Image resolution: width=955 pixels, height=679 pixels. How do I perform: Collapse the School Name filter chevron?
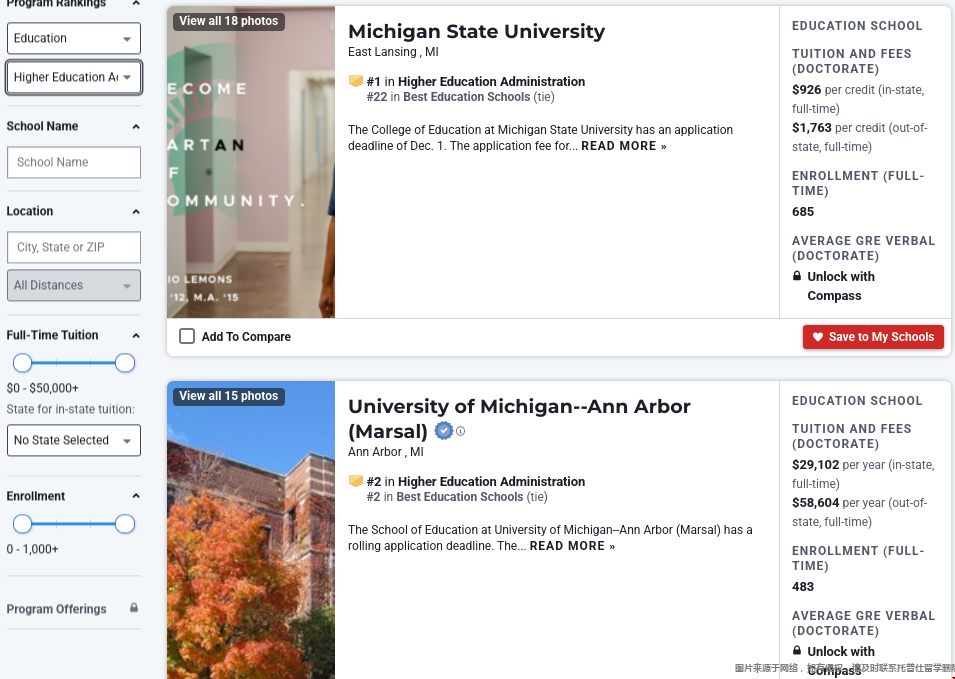coord(136,127)
